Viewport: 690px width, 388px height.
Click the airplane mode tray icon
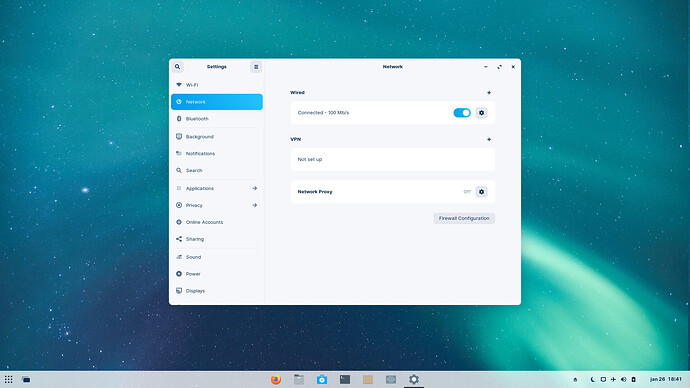(613, 379)
